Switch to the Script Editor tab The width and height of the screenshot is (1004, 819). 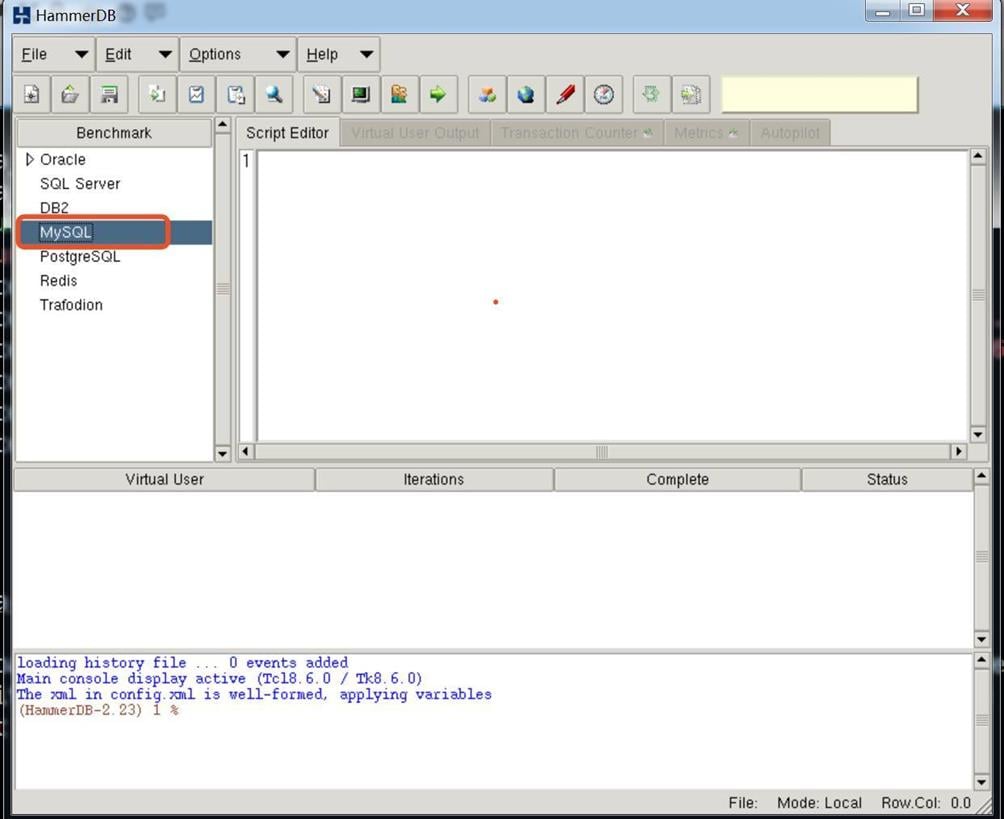pos(287,133)
